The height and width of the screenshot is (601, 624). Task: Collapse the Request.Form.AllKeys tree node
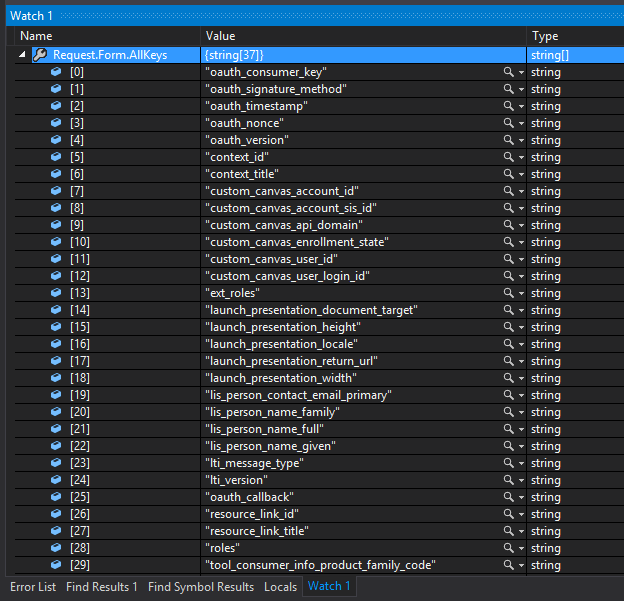22,55
